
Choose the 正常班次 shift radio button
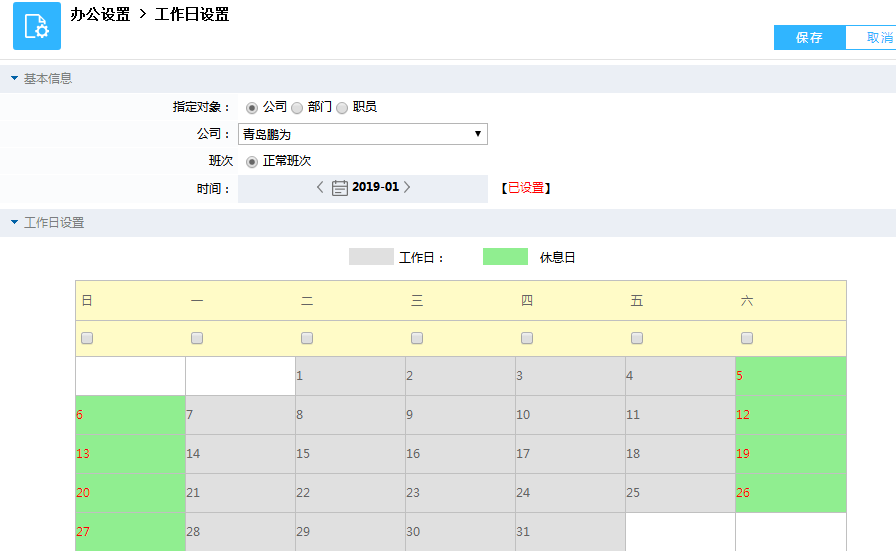coord(252,161)
